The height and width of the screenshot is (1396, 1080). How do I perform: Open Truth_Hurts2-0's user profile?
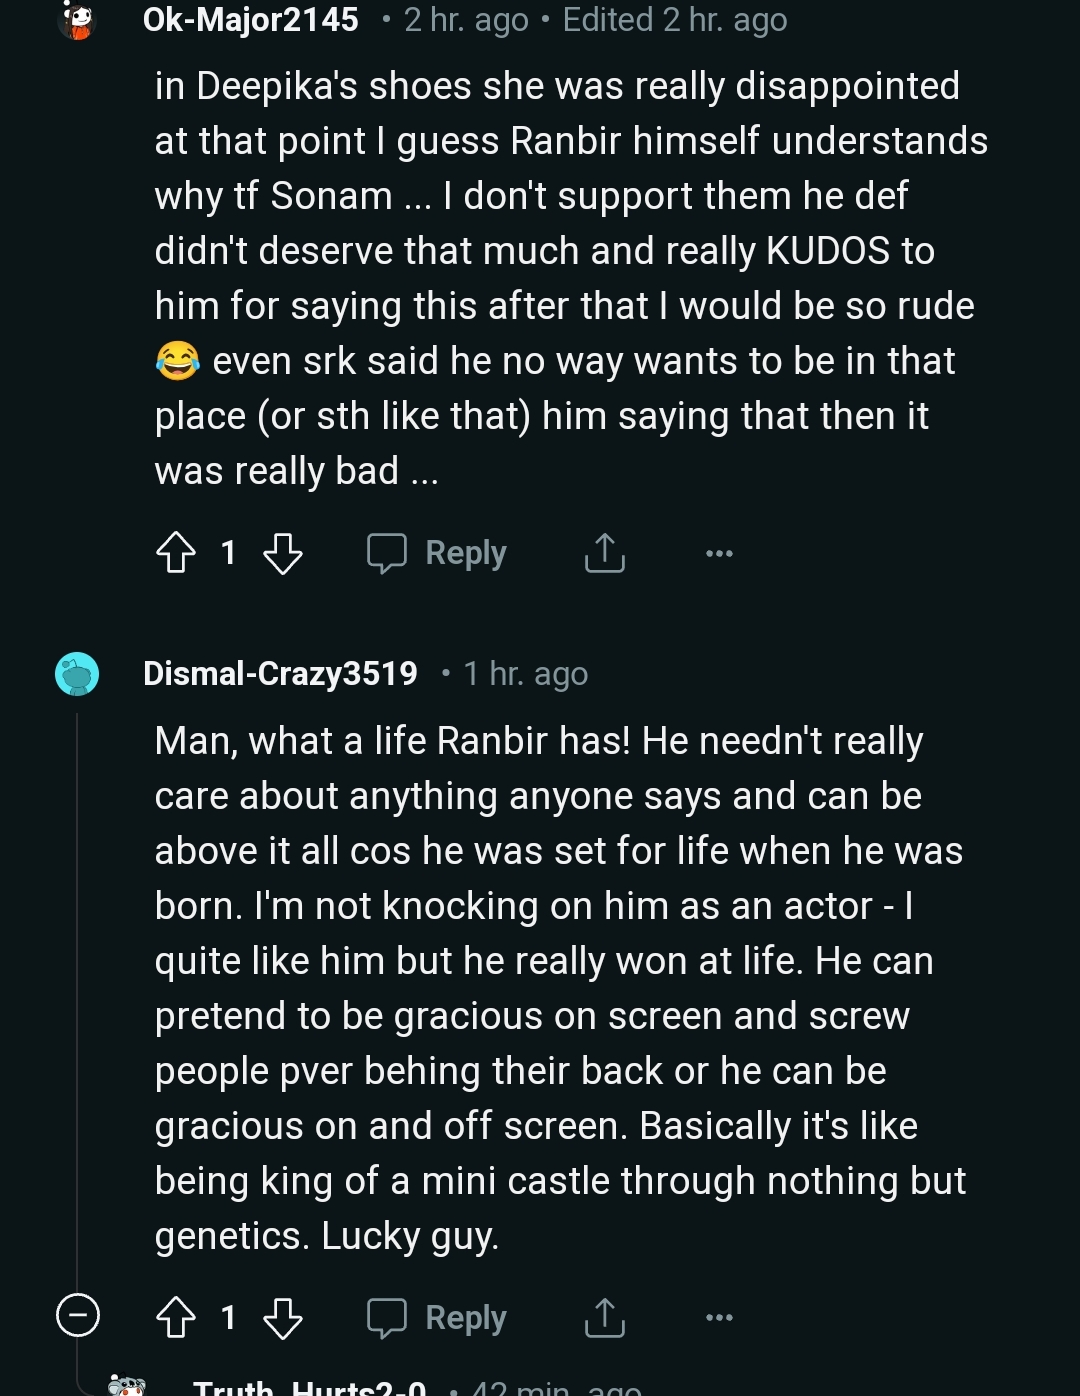point(310,1388)
